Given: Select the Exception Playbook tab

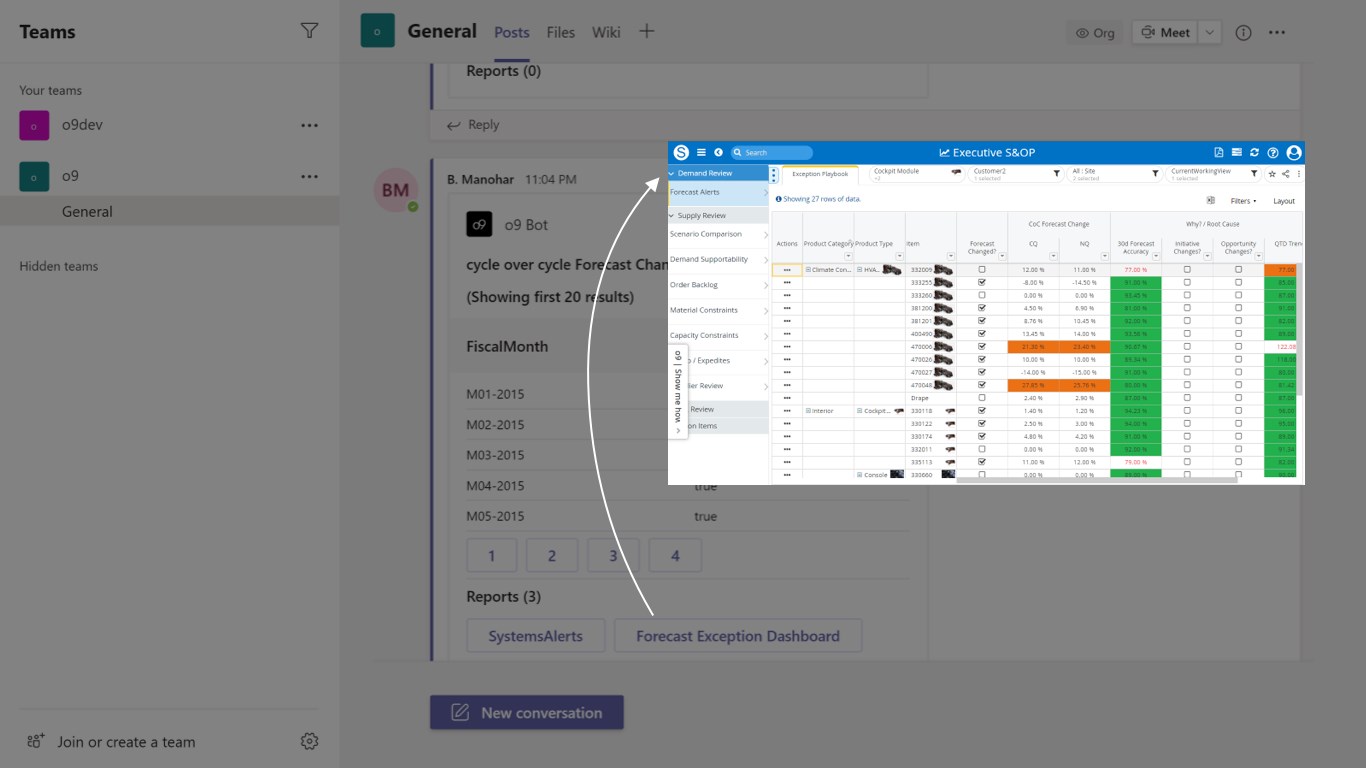Looking at the screenshot, I should point(820,174).
